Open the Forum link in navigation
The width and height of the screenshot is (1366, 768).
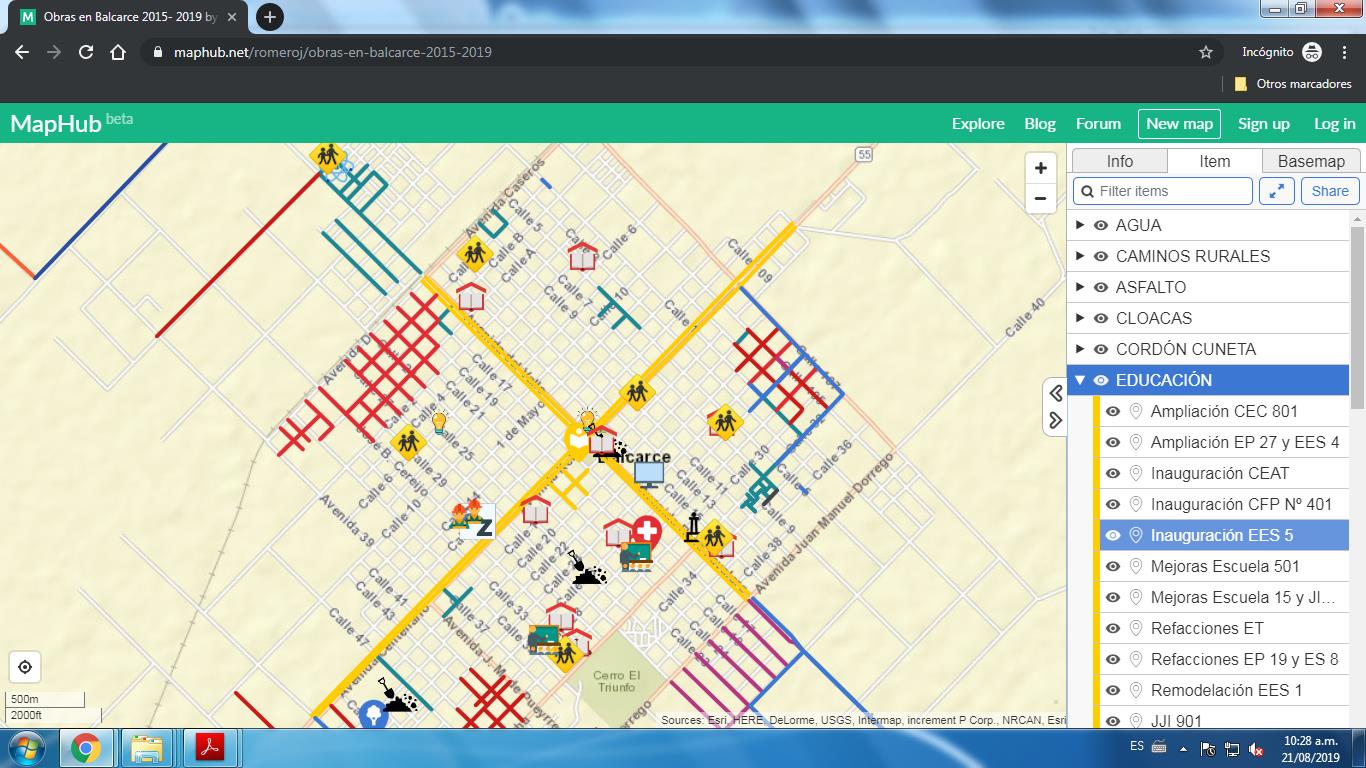[x=1098, y=124]
